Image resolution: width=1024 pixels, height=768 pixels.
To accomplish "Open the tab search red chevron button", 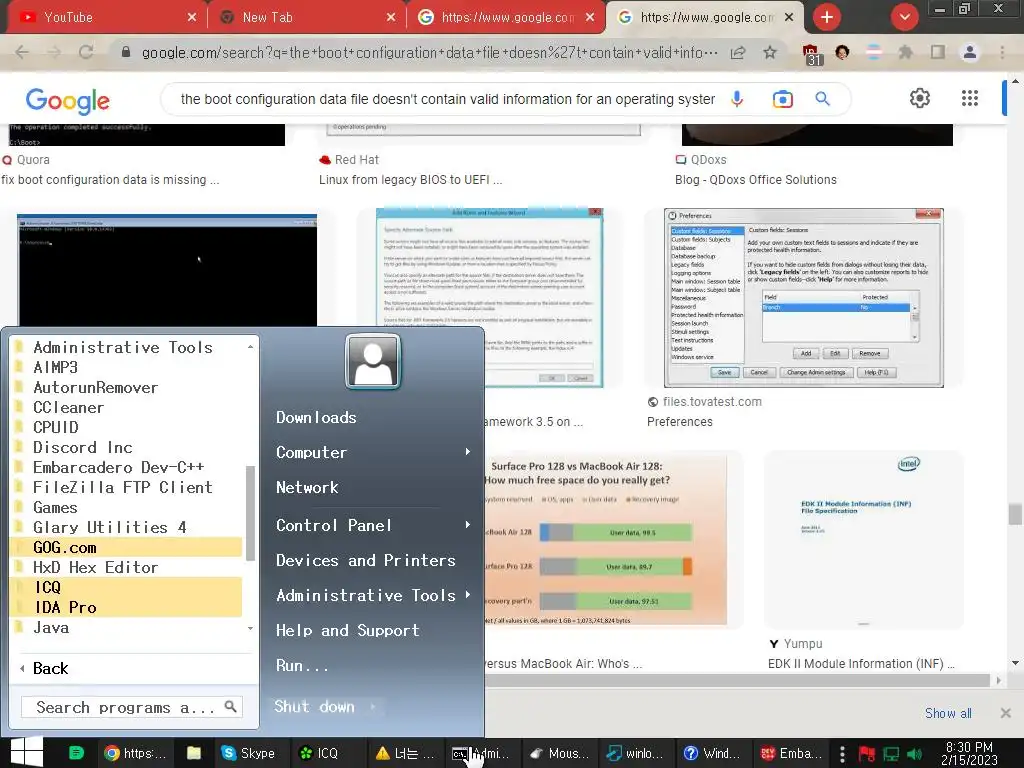I will [904, 17].
